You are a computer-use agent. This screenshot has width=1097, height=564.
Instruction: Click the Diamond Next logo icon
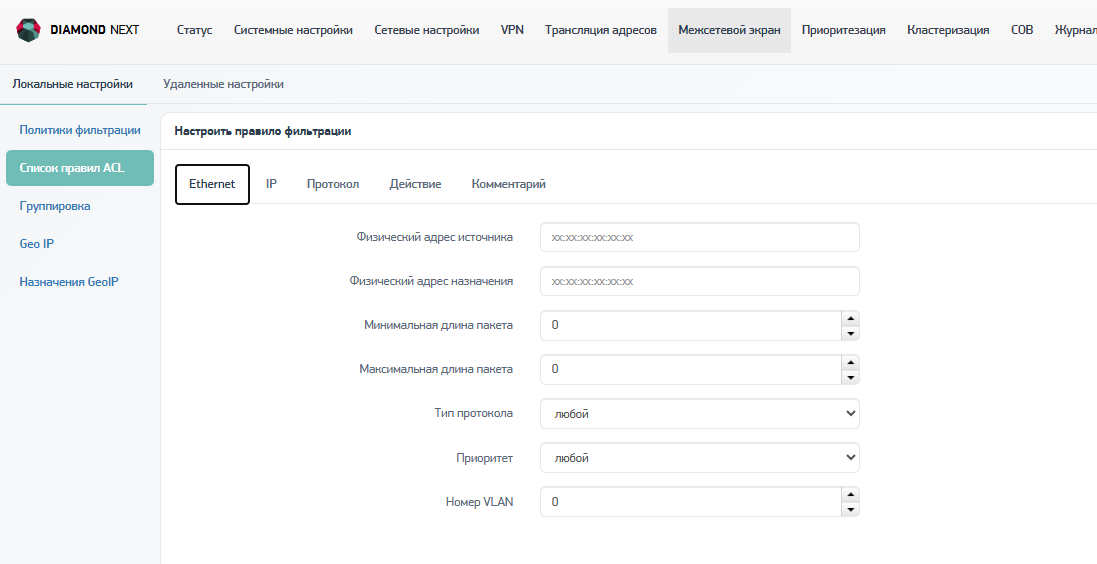tap(28, 30)
